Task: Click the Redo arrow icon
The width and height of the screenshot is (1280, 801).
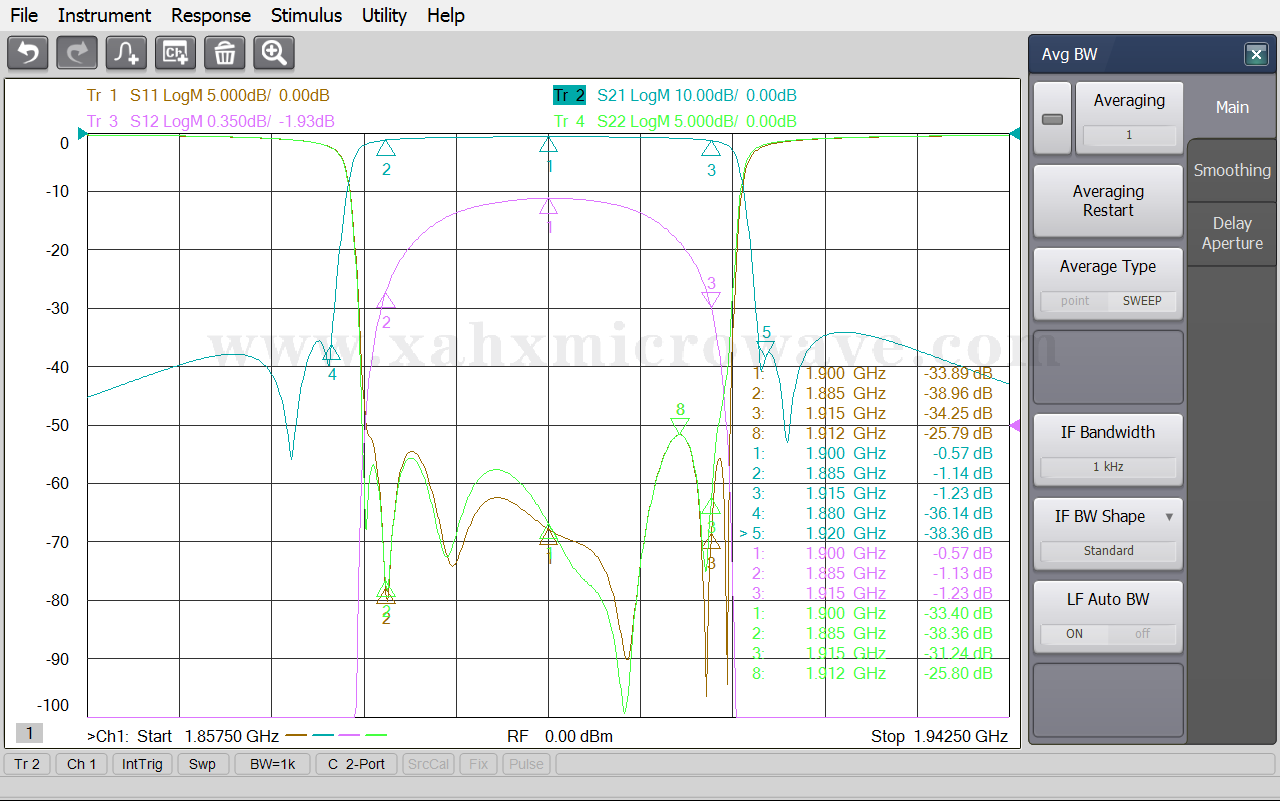Action: pos(77,53)
